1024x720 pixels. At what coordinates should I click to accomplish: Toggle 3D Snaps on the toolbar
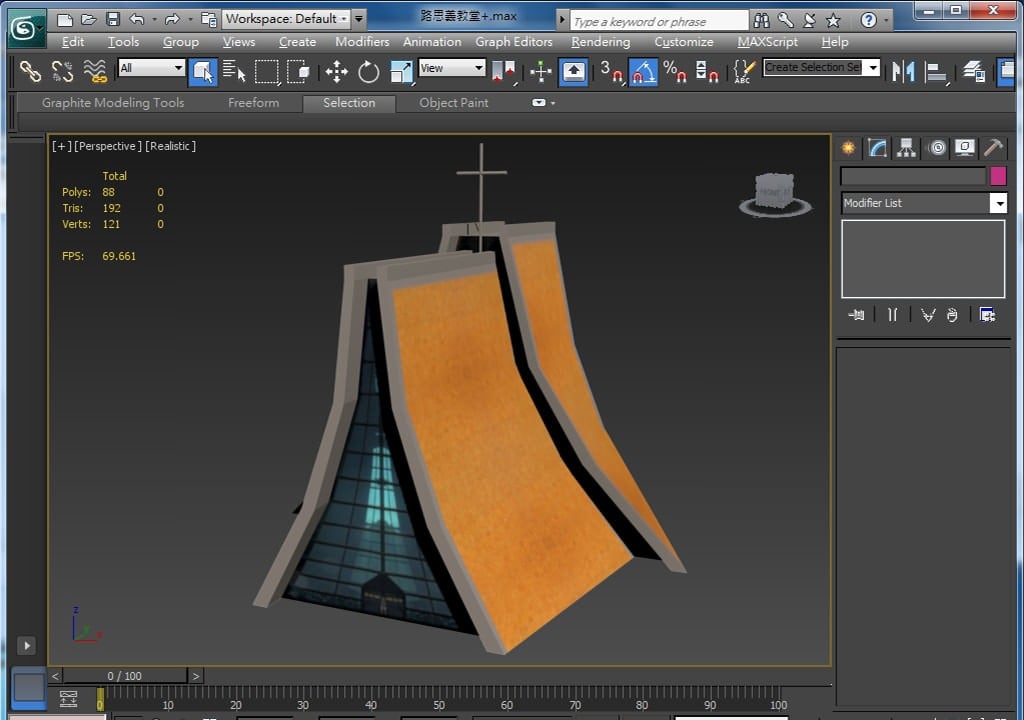[611, 71]
